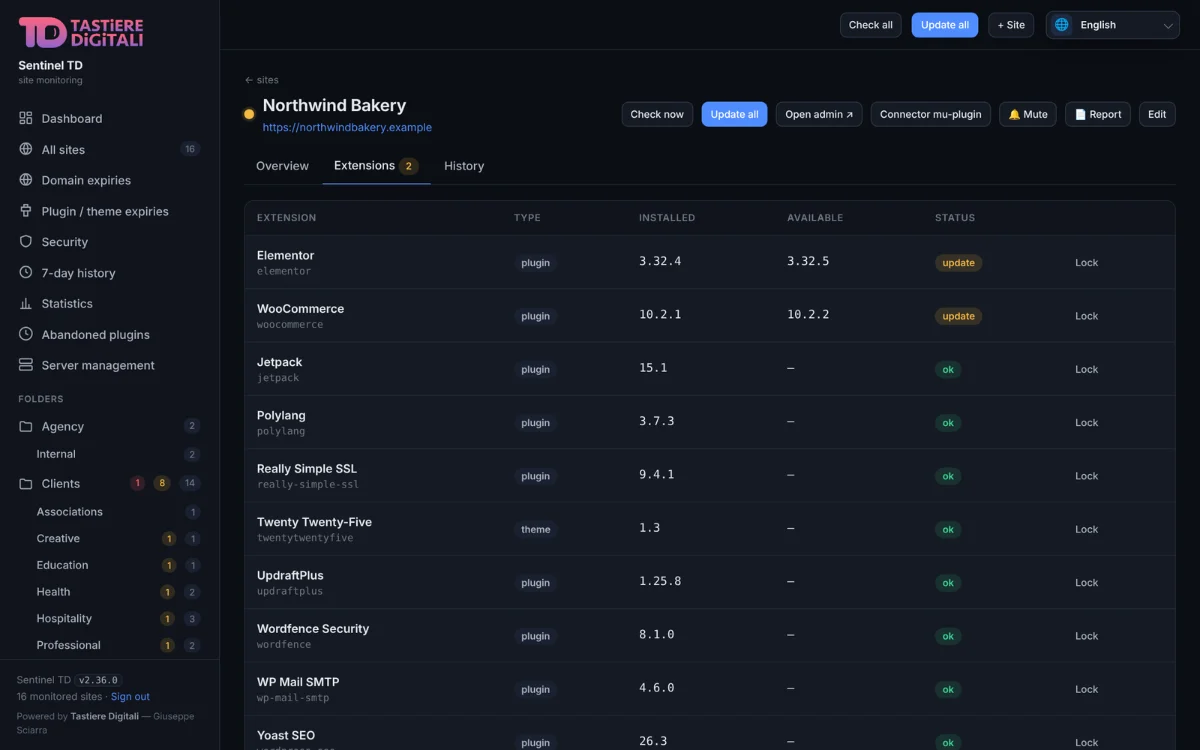Click the globe icon in language selector
The width and height of the screenshot is (1200, 750).
1062,25
